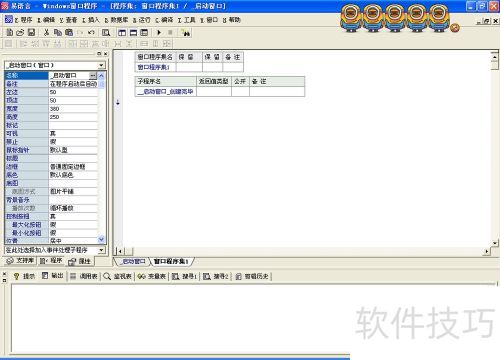500x360 pixels.
Task: Switch to the 程序 panel tab
Action: click(x=51, y=261)
